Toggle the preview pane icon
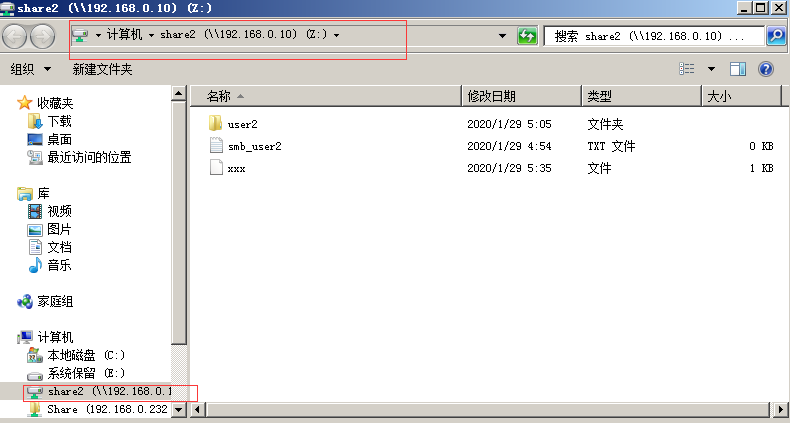Image resolution: width=790 pixels, height=423 pixels. click(738, 69)
